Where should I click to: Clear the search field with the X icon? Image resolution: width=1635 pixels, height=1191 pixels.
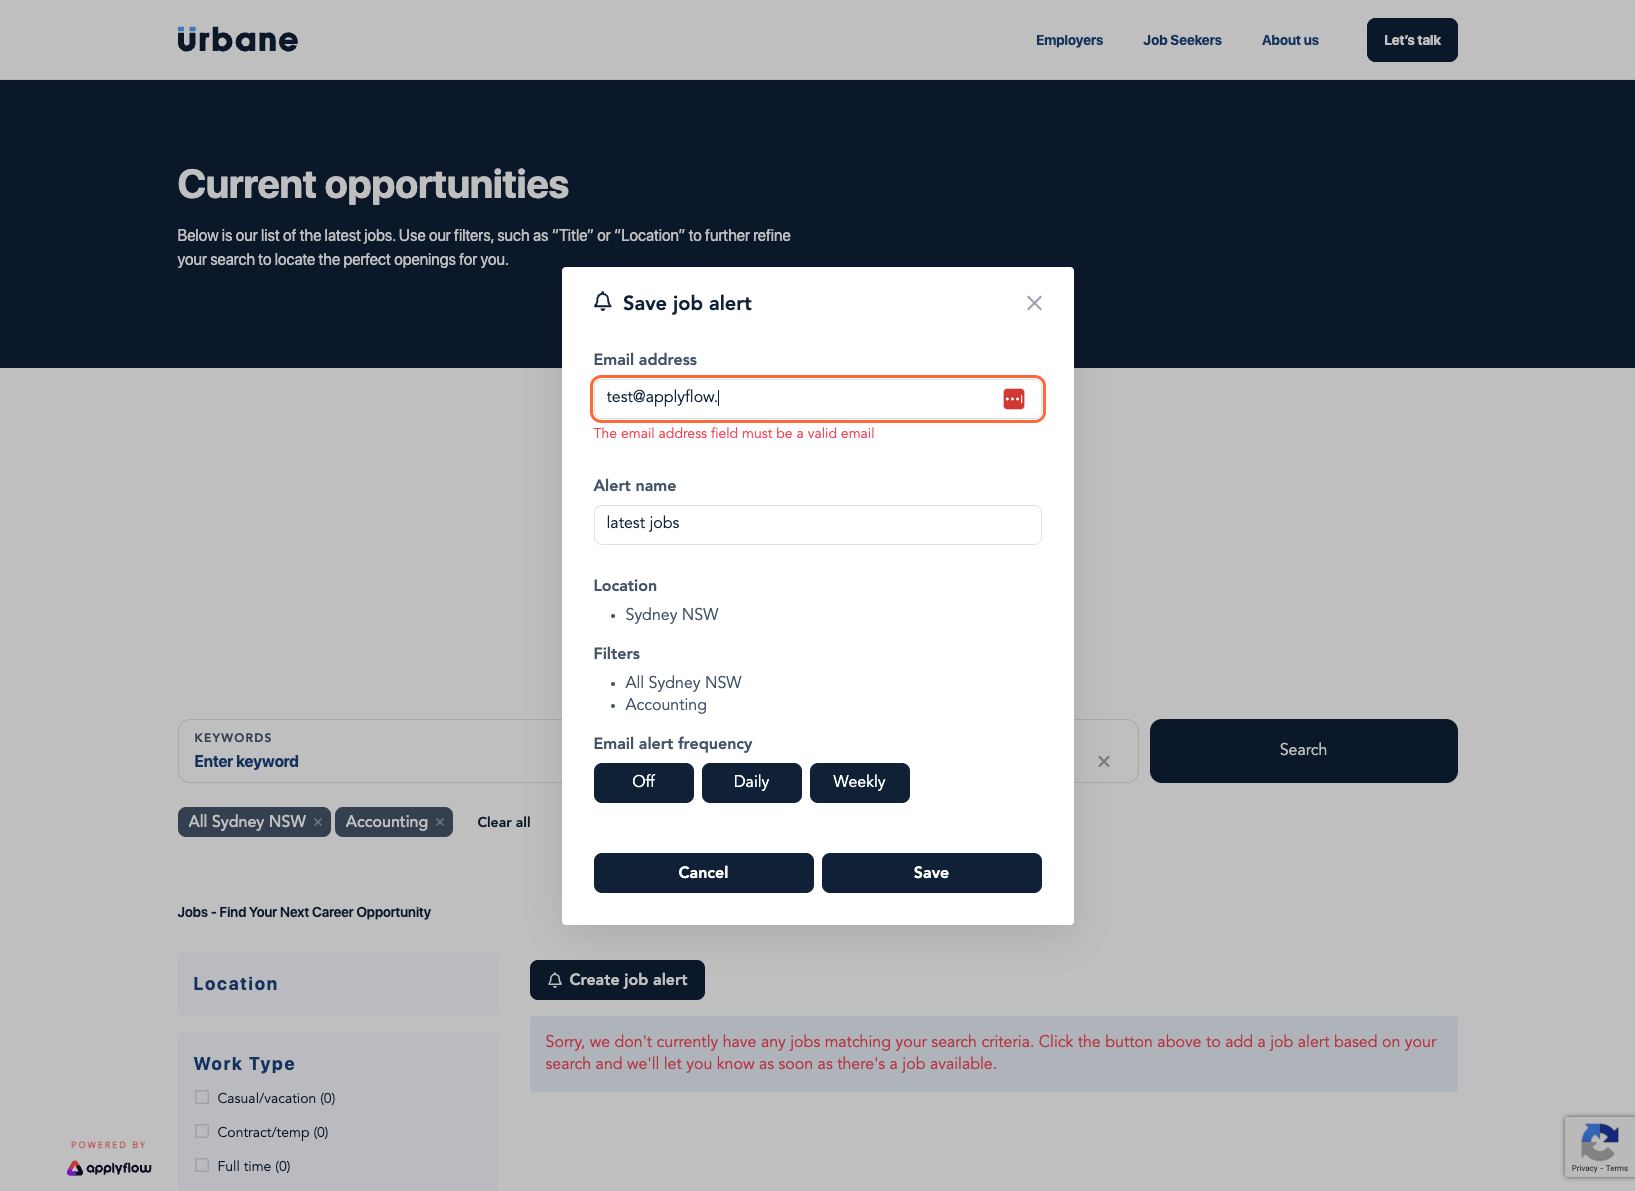pyautogui.click(x=1104, y=761)
